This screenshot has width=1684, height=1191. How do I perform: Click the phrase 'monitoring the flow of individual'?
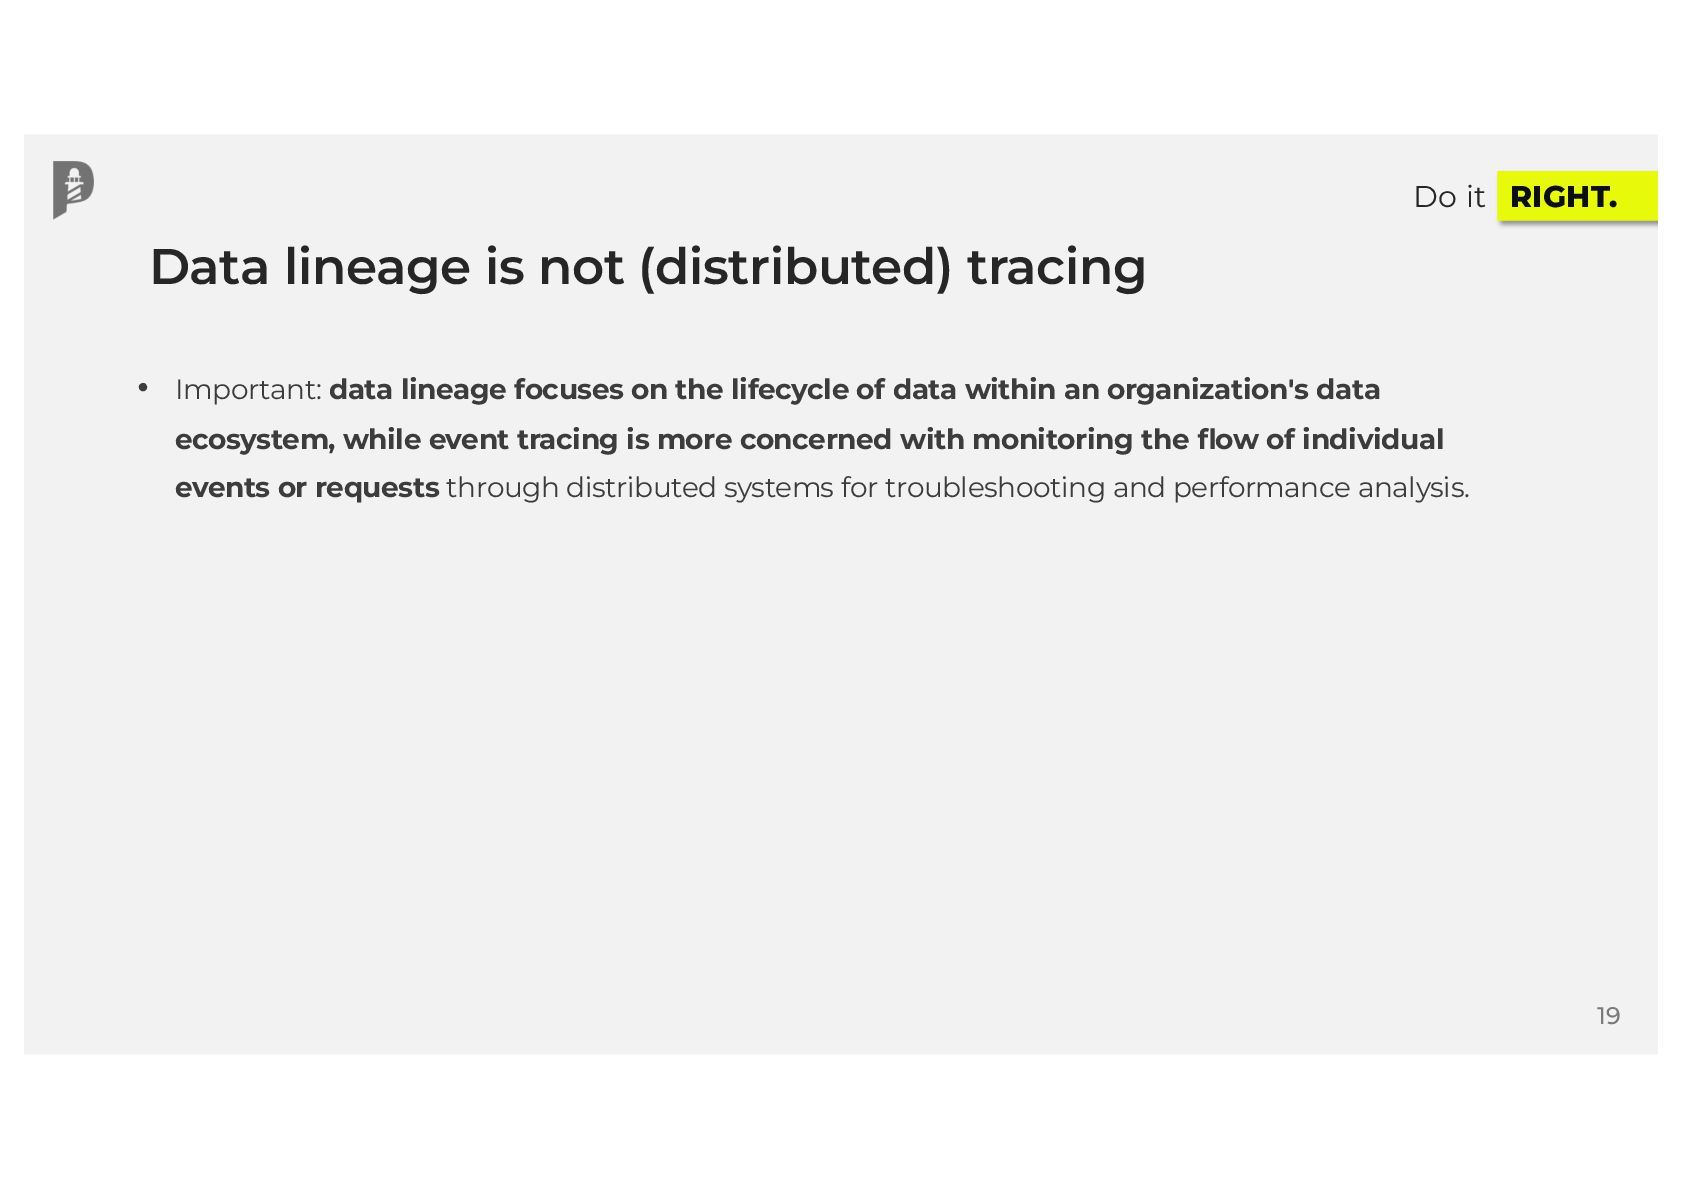tap(1208, 440)
